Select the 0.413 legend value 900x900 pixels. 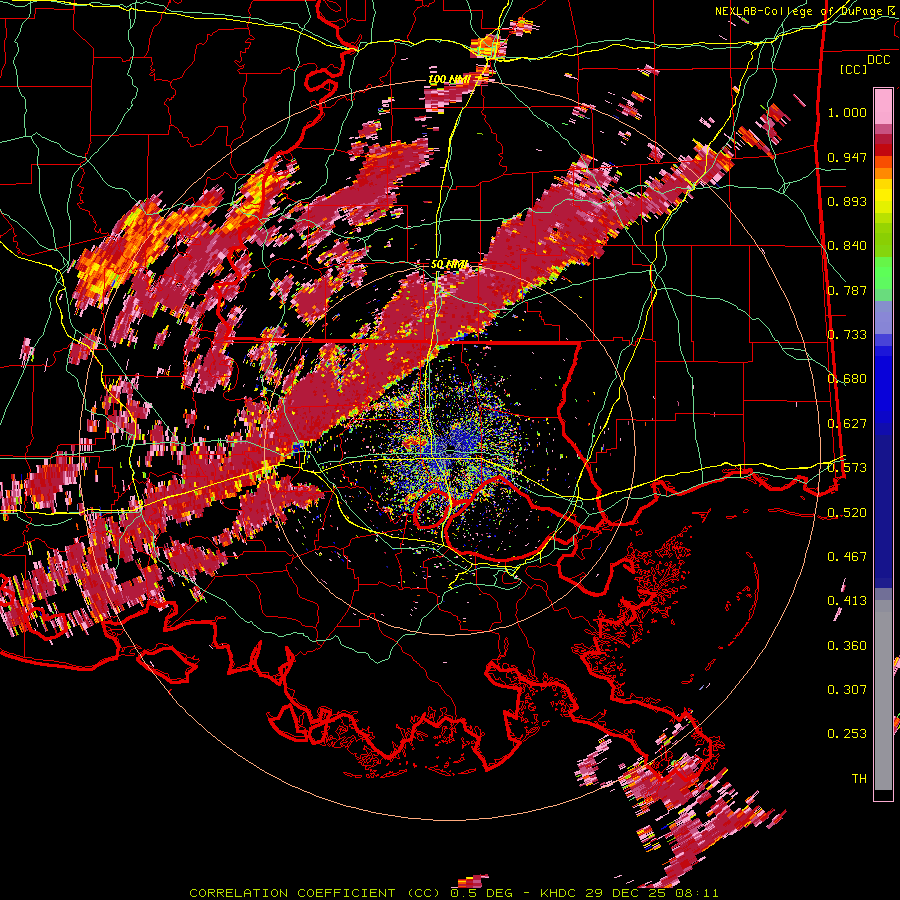pos(847,601)
